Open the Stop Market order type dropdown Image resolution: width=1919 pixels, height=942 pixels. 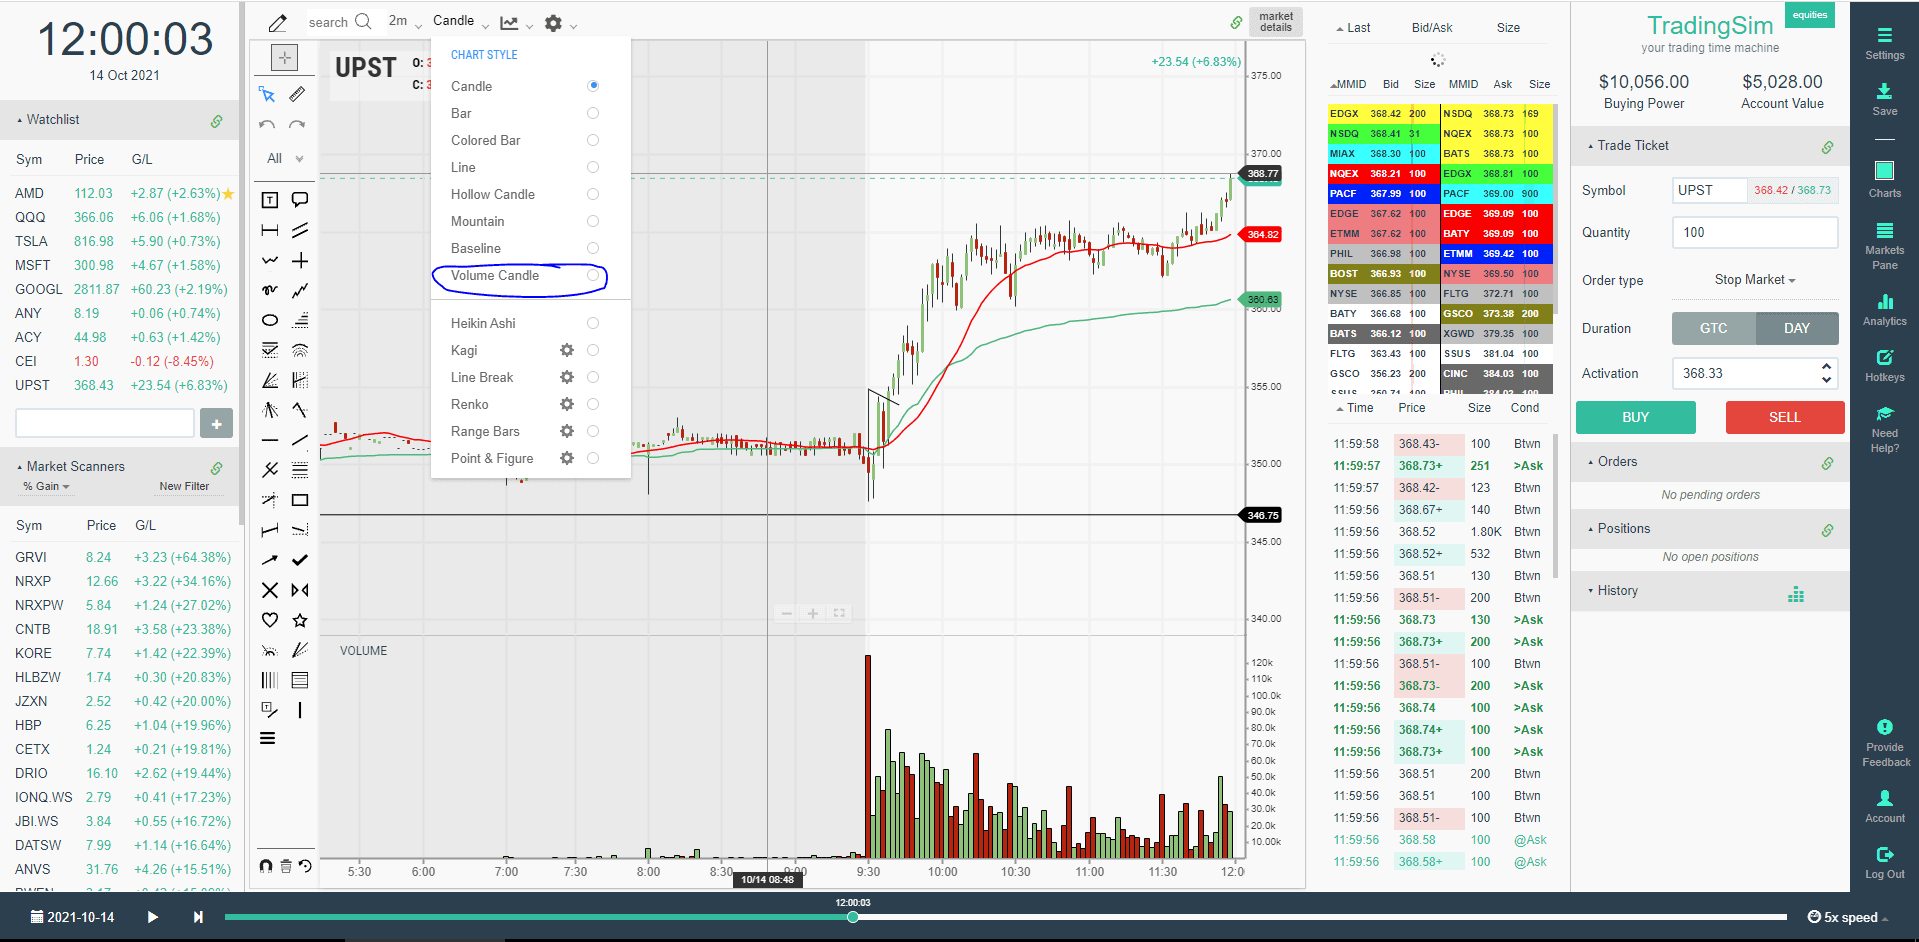point(1752,280)
